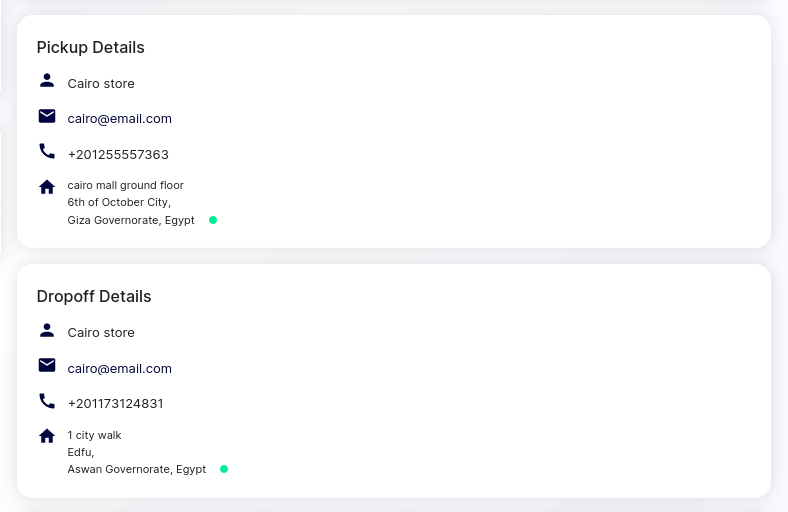Image resolution: width=788 pixels, height=512 pixels.
Task: Select dropoff phone number +201173124831
Action: coord(116,403)
